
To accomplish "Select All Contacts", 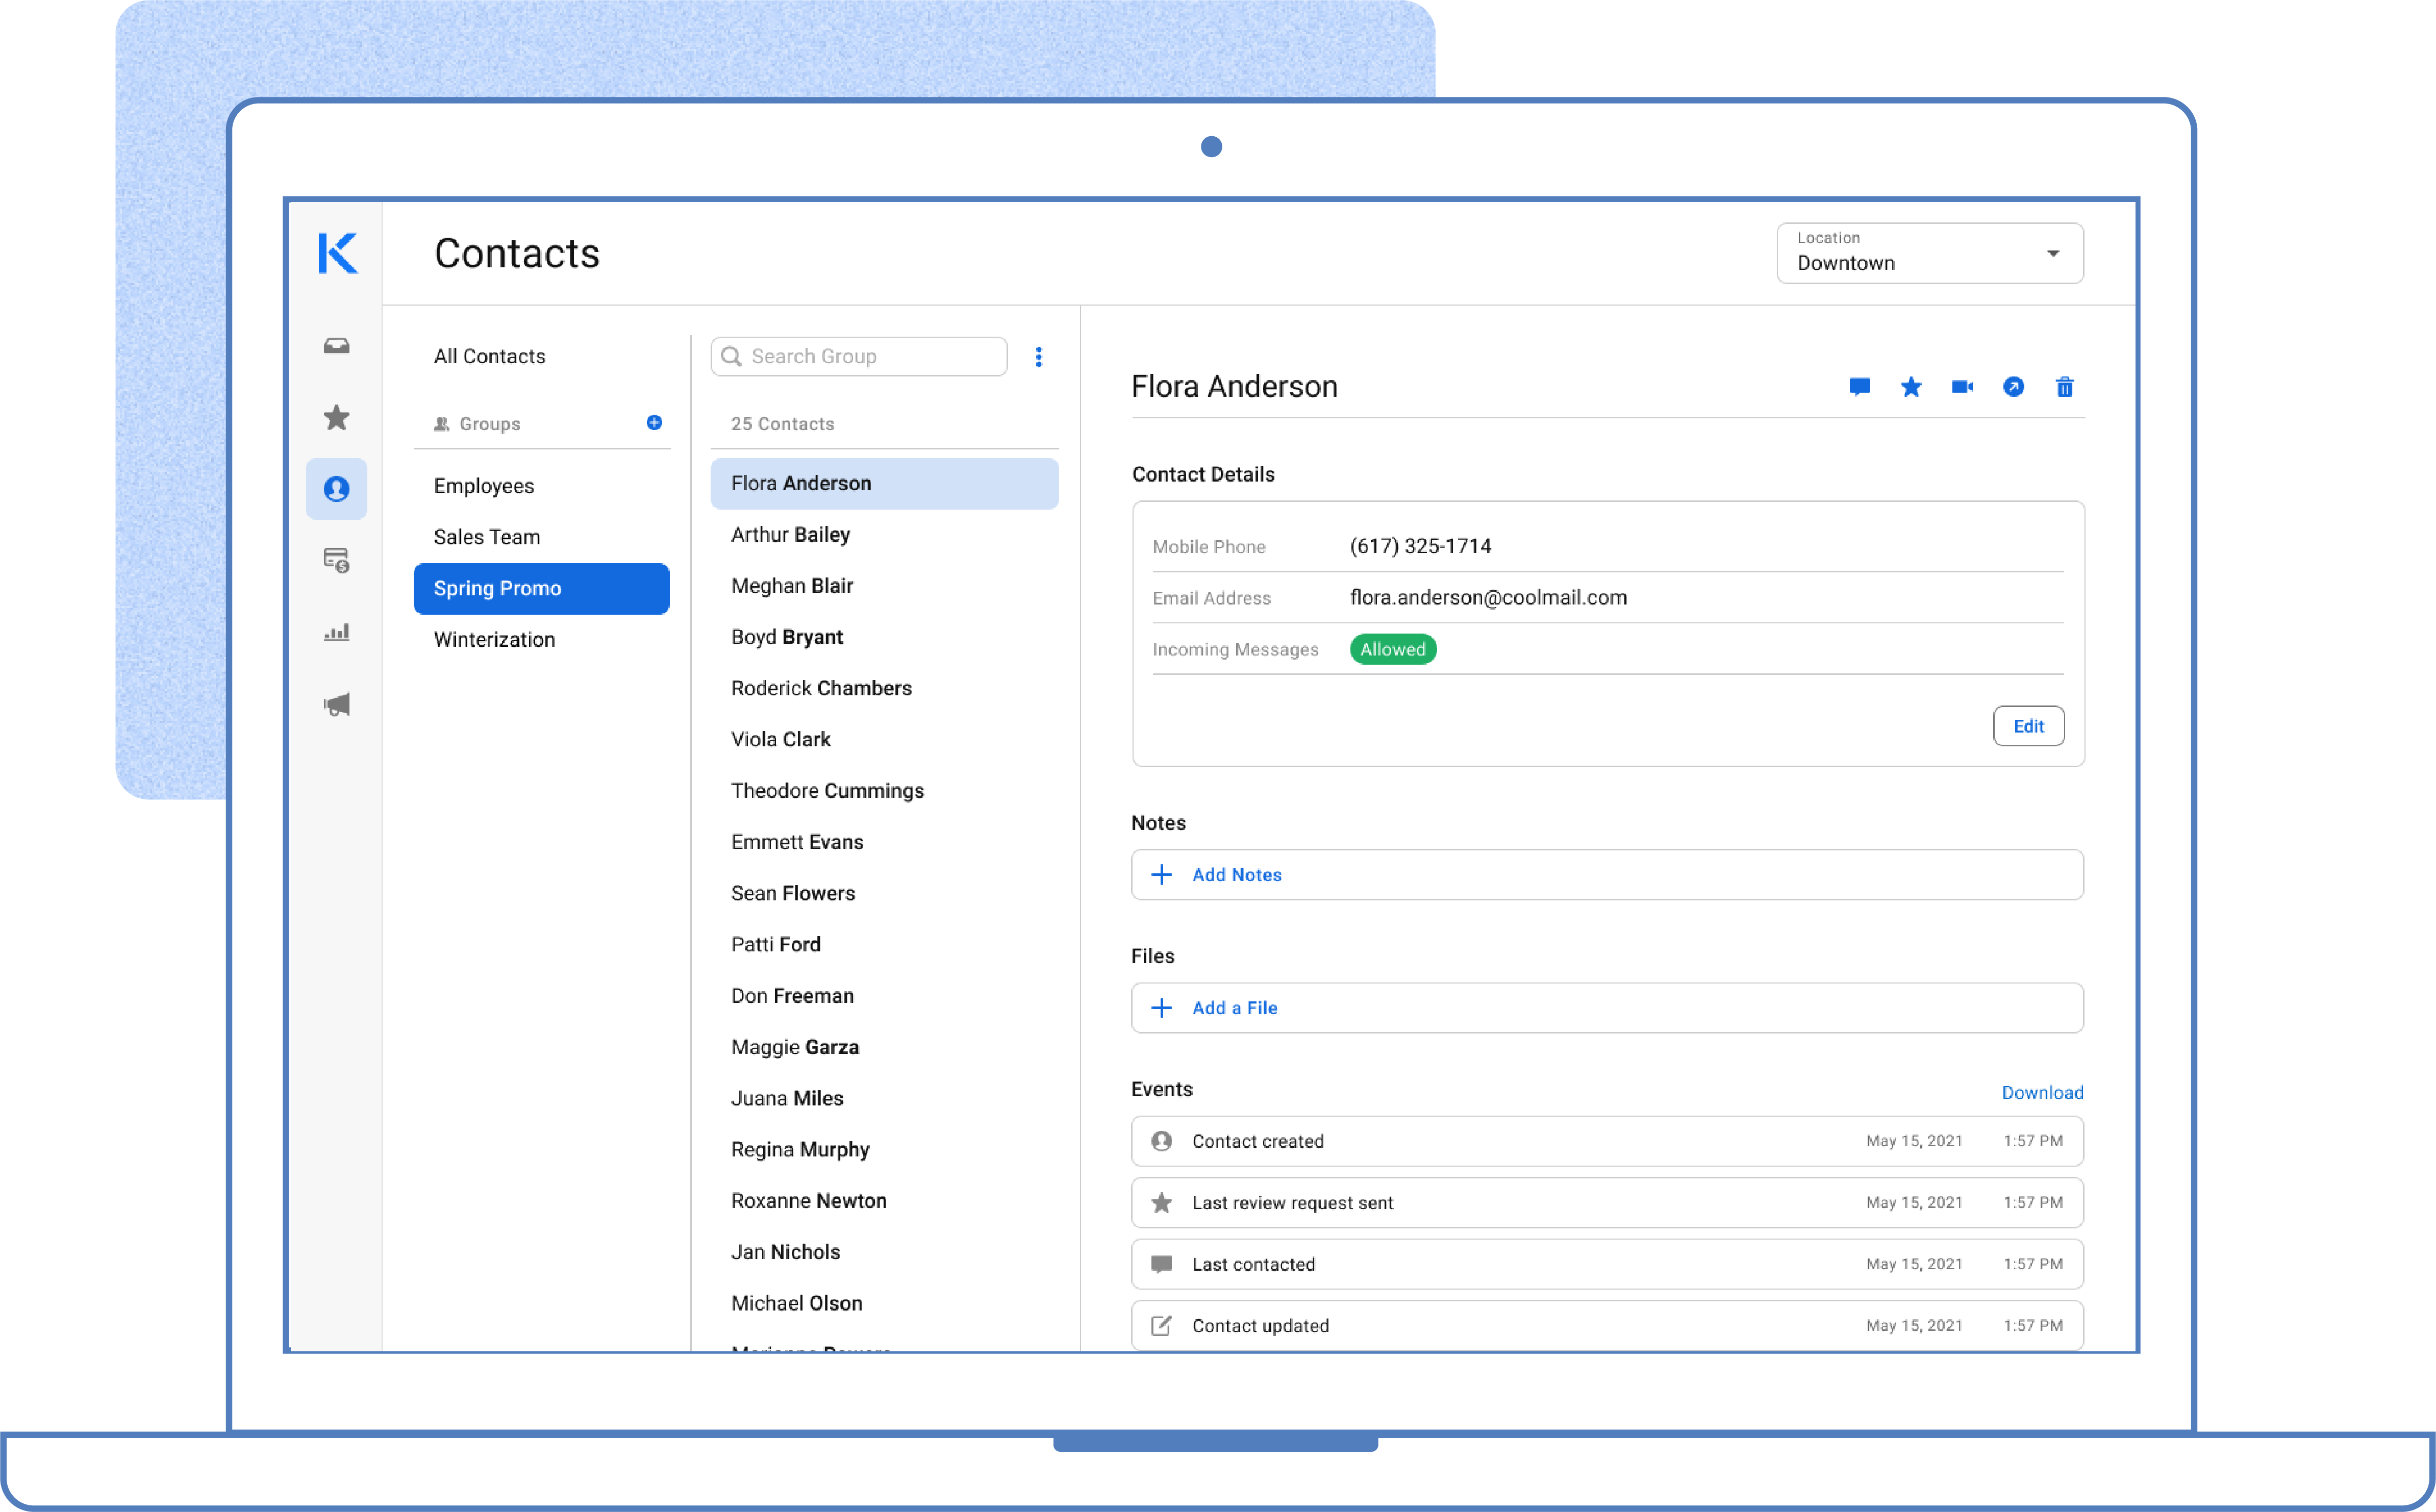I will 490,357.
